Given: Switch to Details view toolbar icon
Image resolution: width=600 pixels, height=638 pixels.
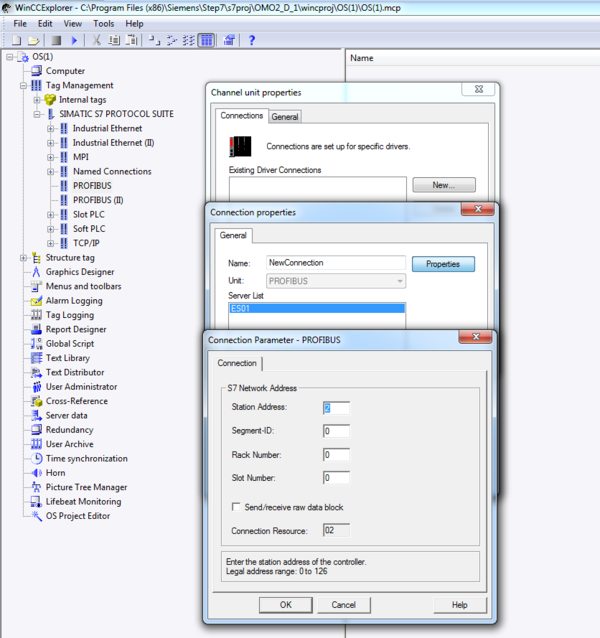Looking at the screenshot, I should pyautogui.click(x=207, y=40).
